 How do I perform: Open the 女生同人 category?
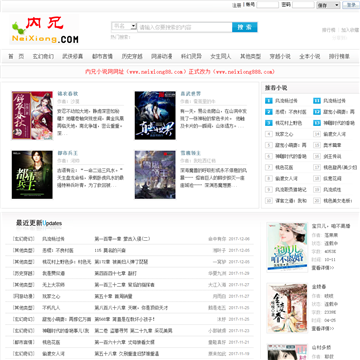point(221,56)
